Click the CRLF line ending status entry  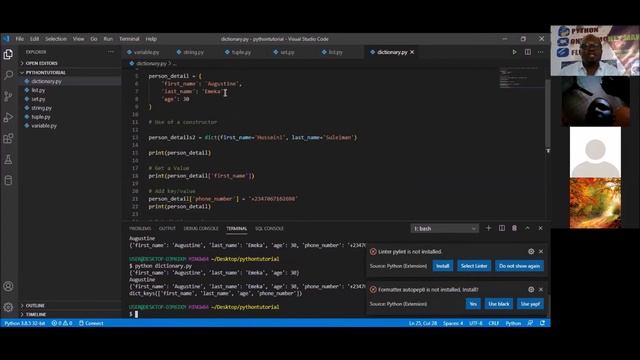pyautogui.click(x=493, y=323)
